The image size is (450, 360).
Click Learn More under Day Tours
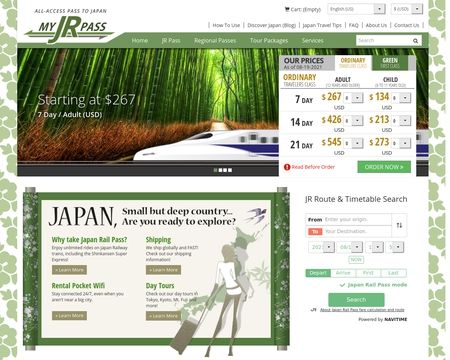(x=163, y=316)
